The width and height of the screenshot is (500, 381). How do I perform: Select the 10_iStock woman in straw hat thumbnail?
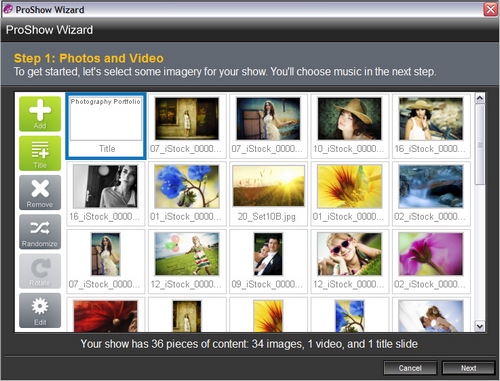[x=350, y=119]
